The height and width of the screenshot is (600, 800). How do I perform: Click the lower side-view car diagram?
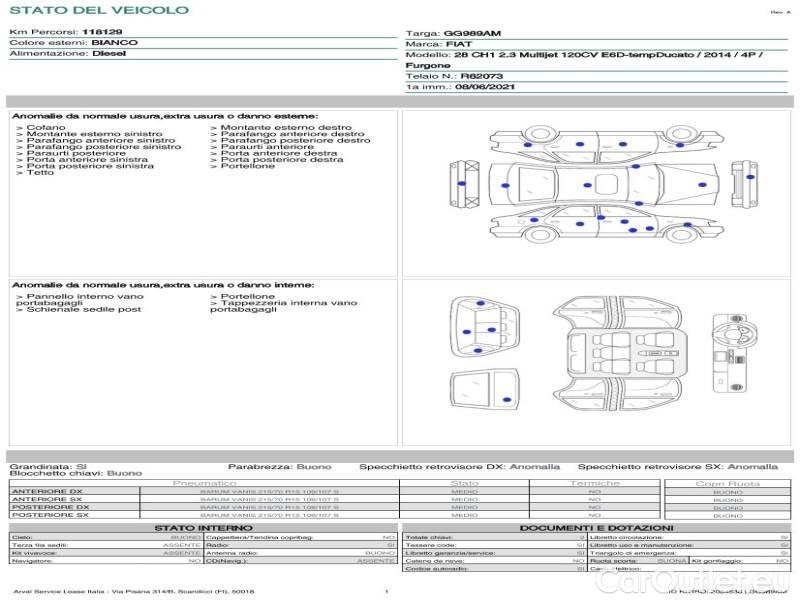coord(598,226)
